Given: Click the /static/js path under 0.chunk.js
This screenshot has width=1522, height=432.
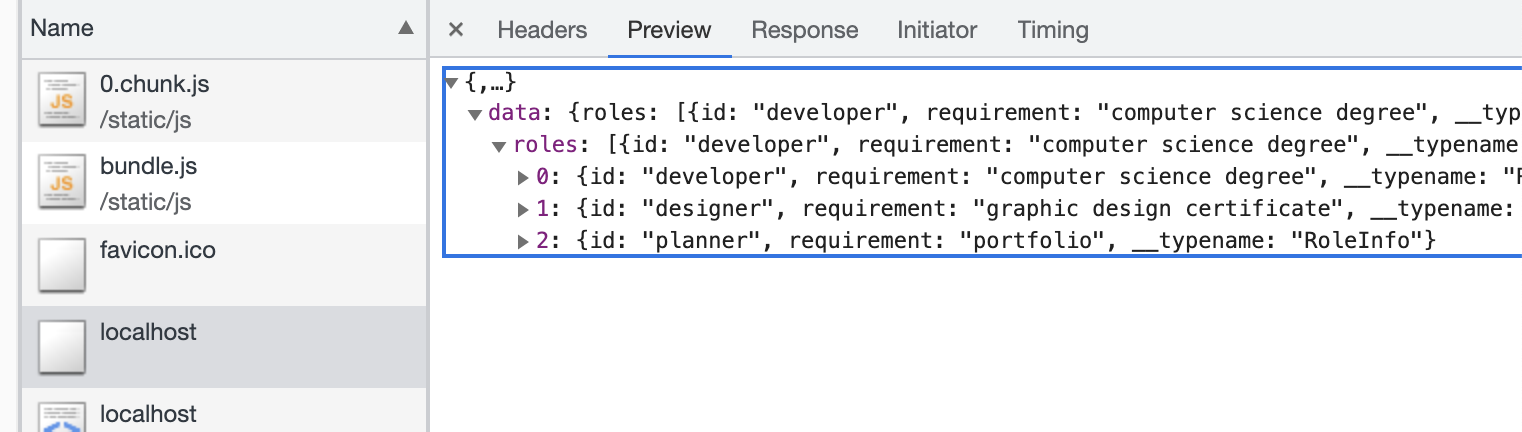Looking at the screenshot, I should (145, 120).
